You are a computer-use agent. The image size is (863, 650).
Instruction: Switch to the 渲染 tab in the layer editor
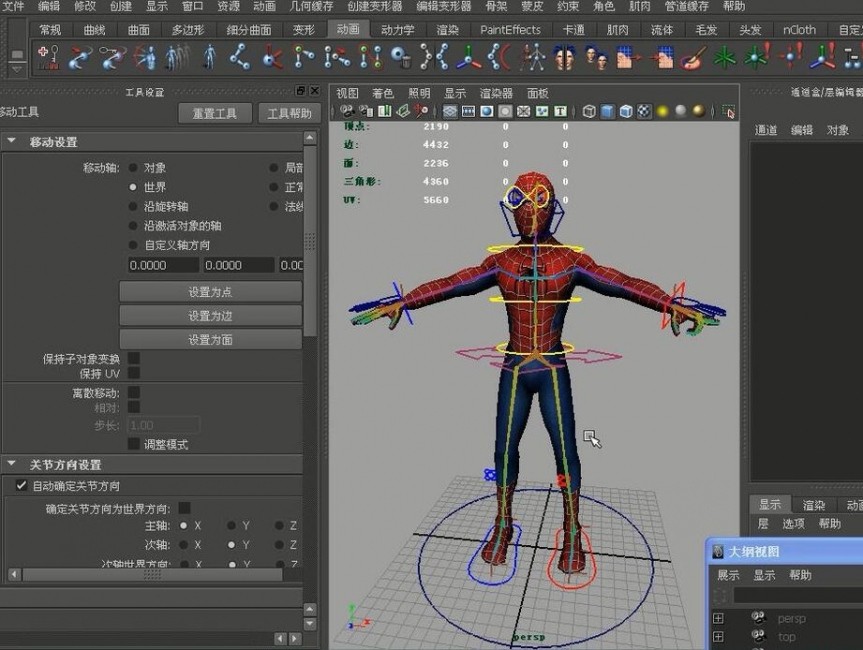(x=813, y=505)
